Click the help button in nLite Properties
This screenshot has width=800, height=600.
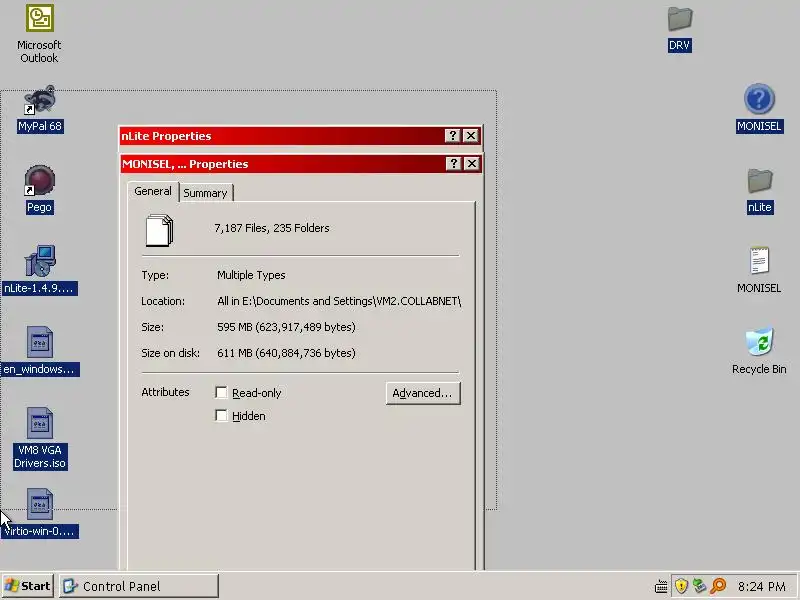pos(452,136)
